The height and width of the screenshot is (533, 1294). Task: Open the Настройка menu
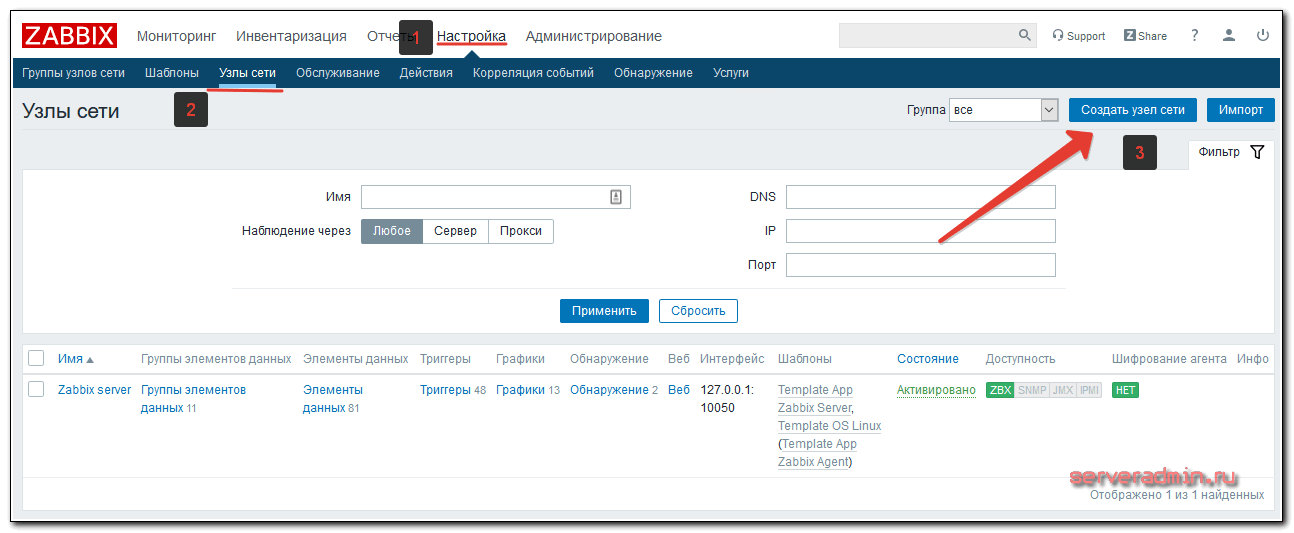[x=472, y=36]
